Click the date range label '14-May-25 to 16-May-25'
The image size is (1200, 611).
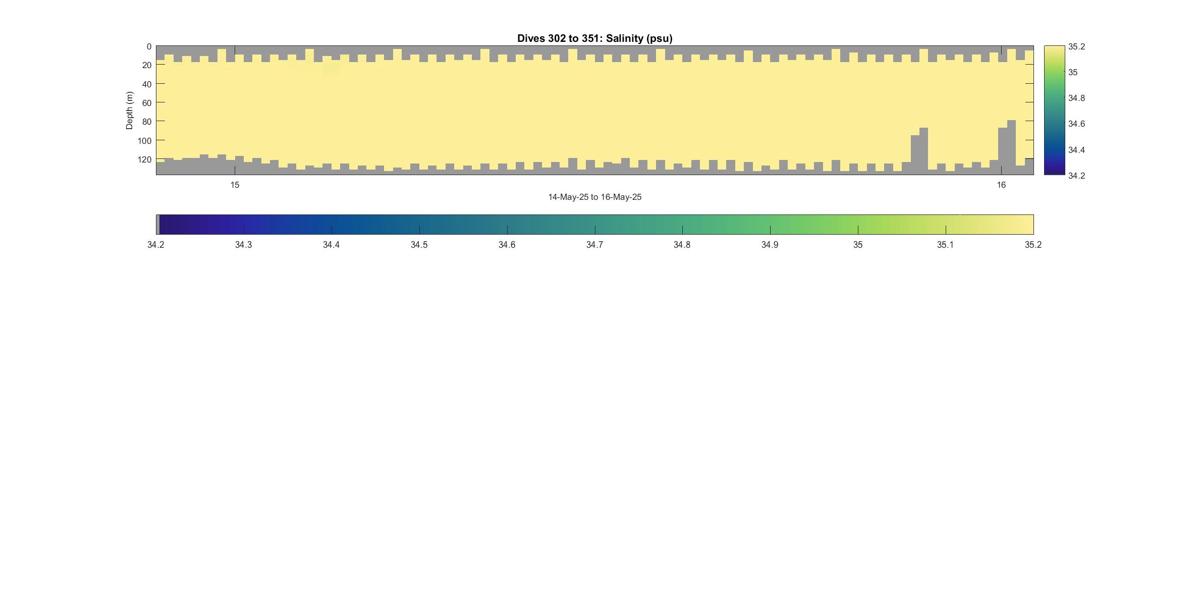click(x=594, y=197)
